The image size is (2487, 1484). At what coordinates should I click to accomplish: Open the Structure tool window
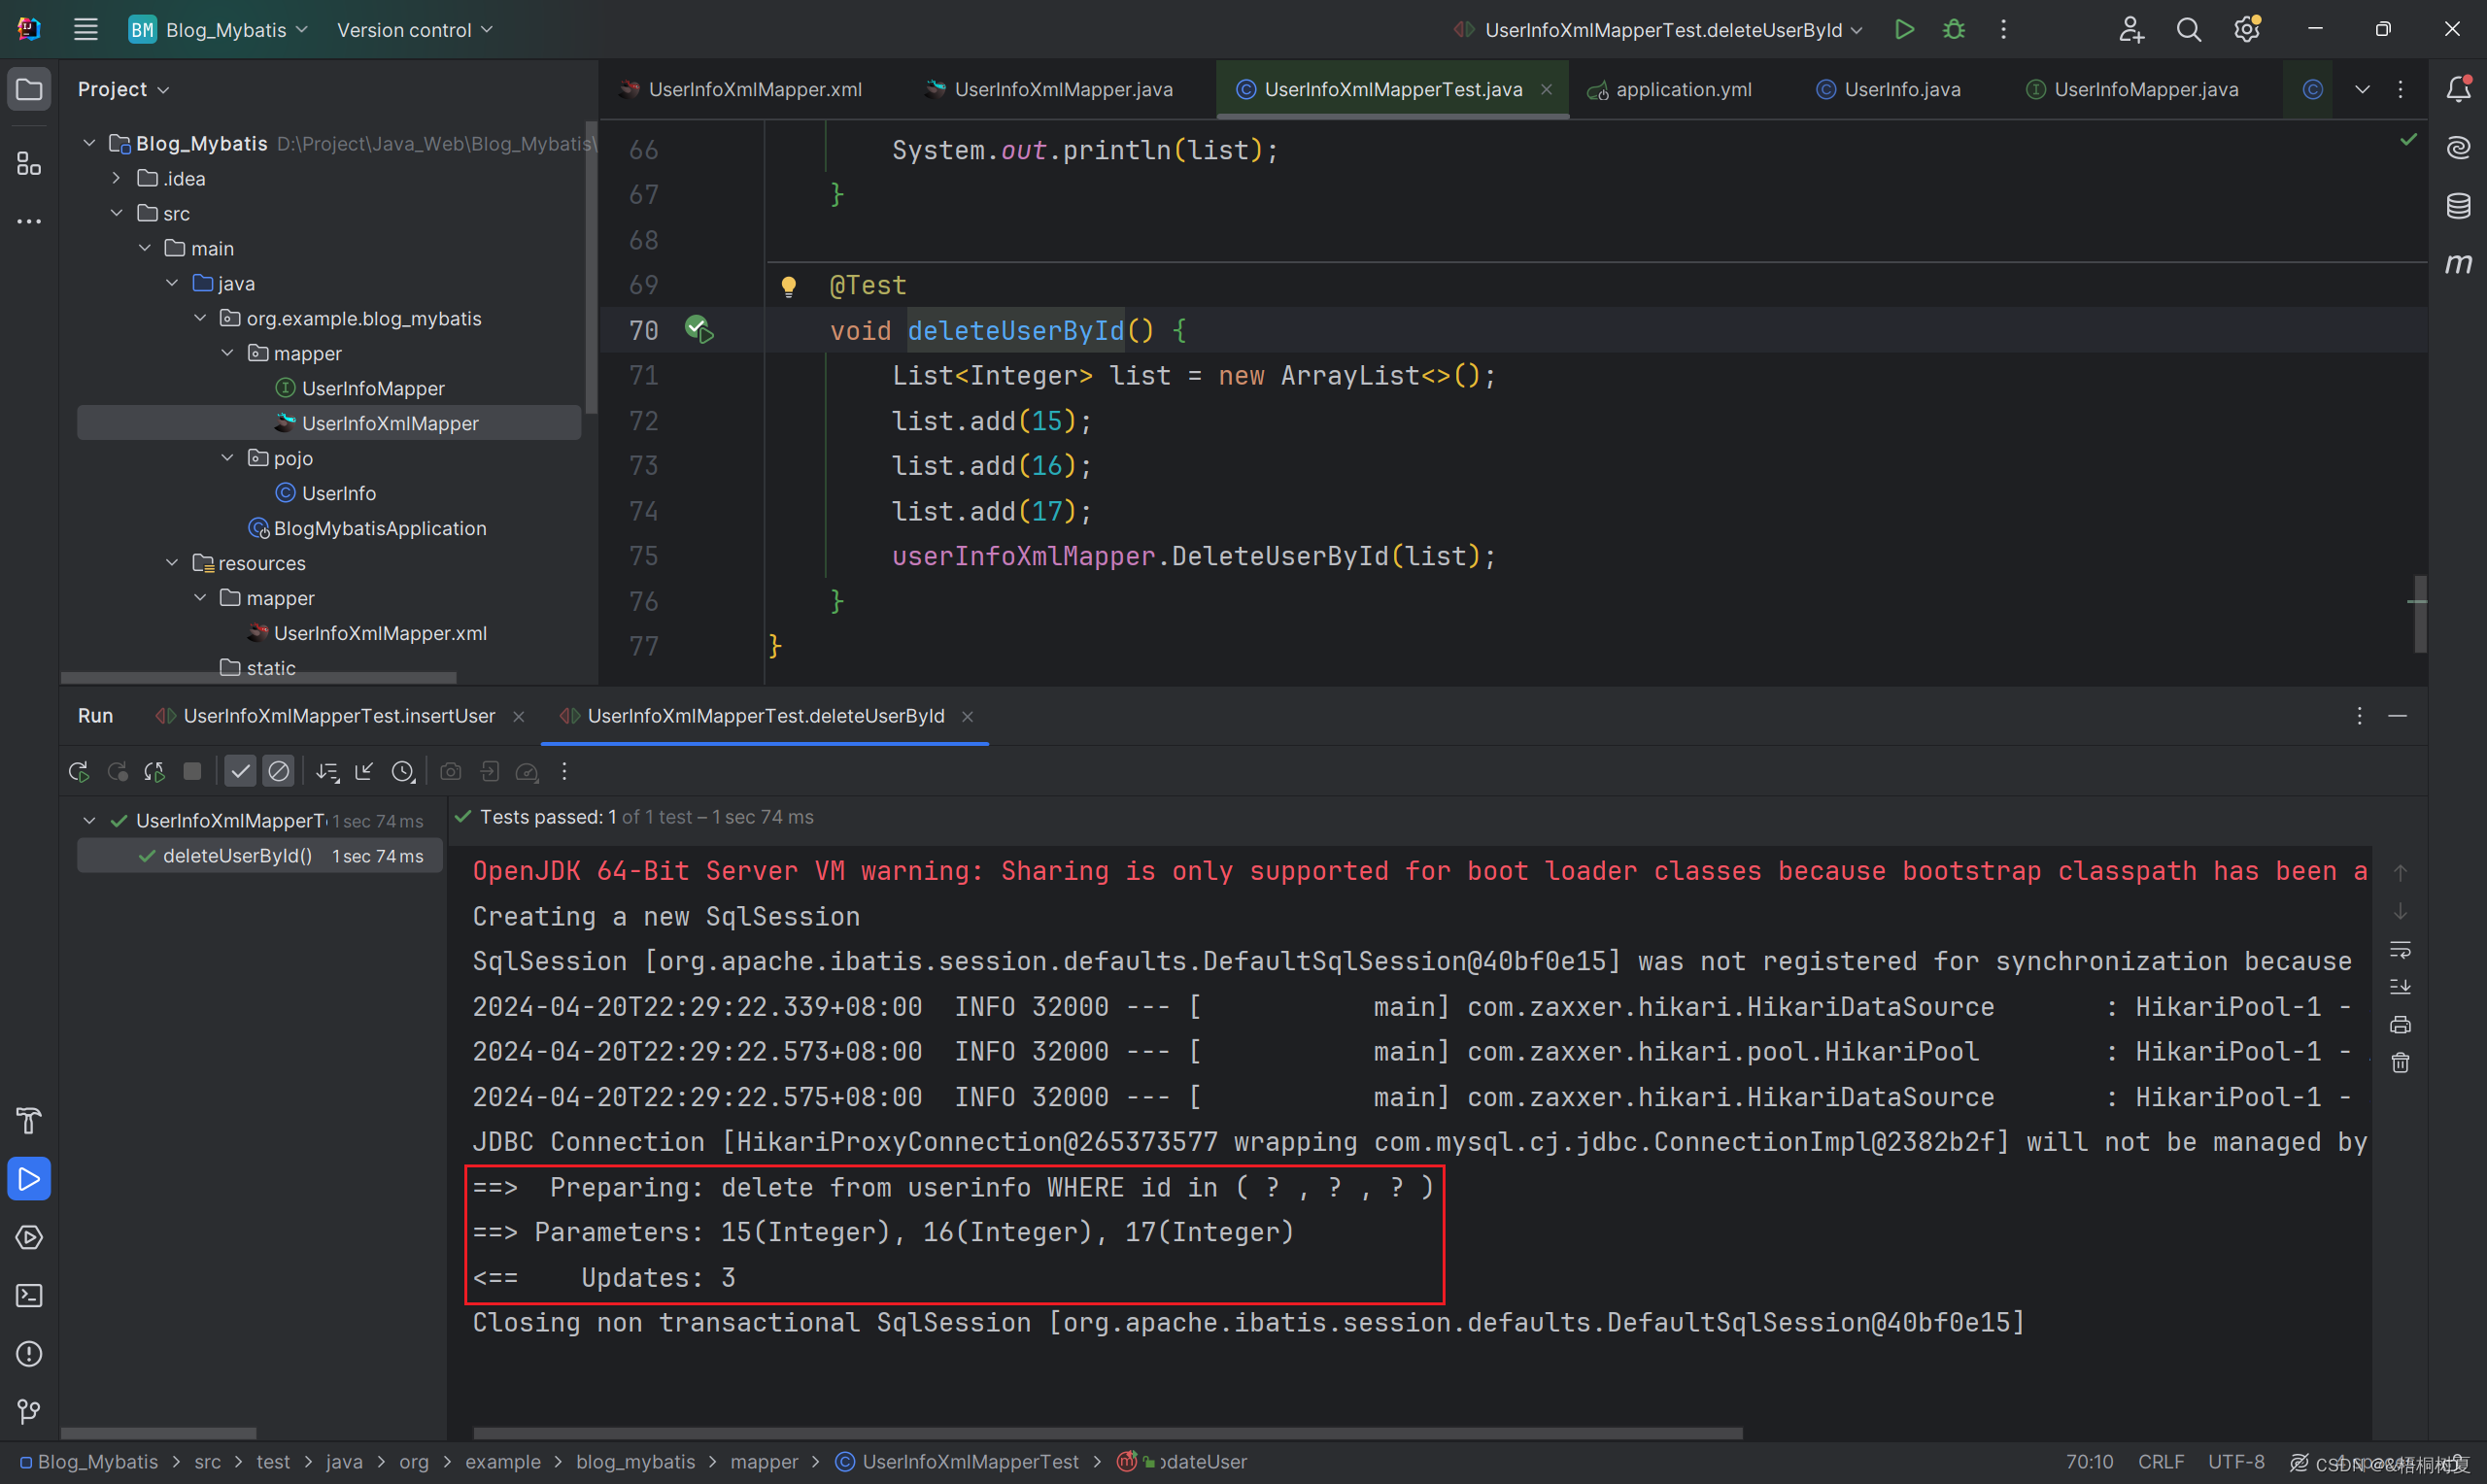29,163
